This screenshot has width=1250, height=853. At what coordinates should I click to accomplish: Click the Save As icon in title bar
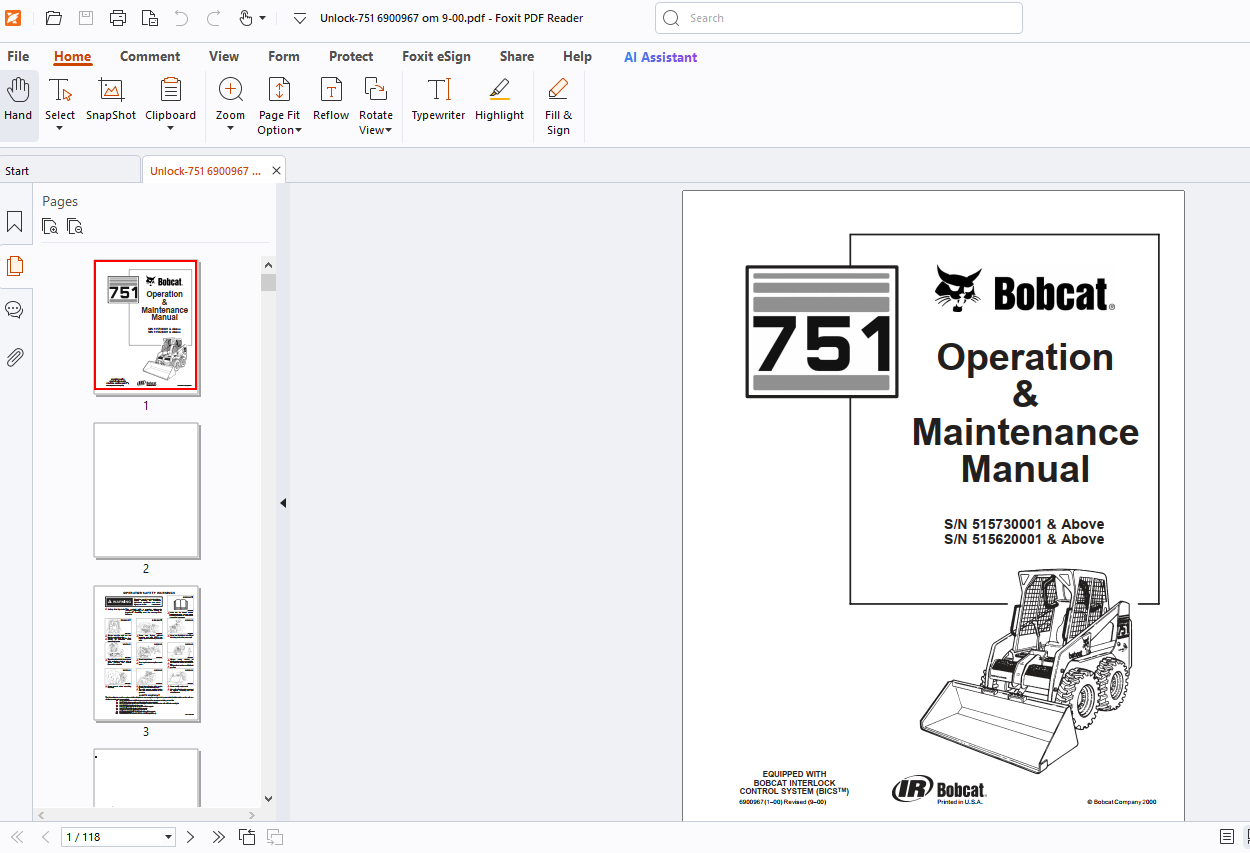pos(150,18)
